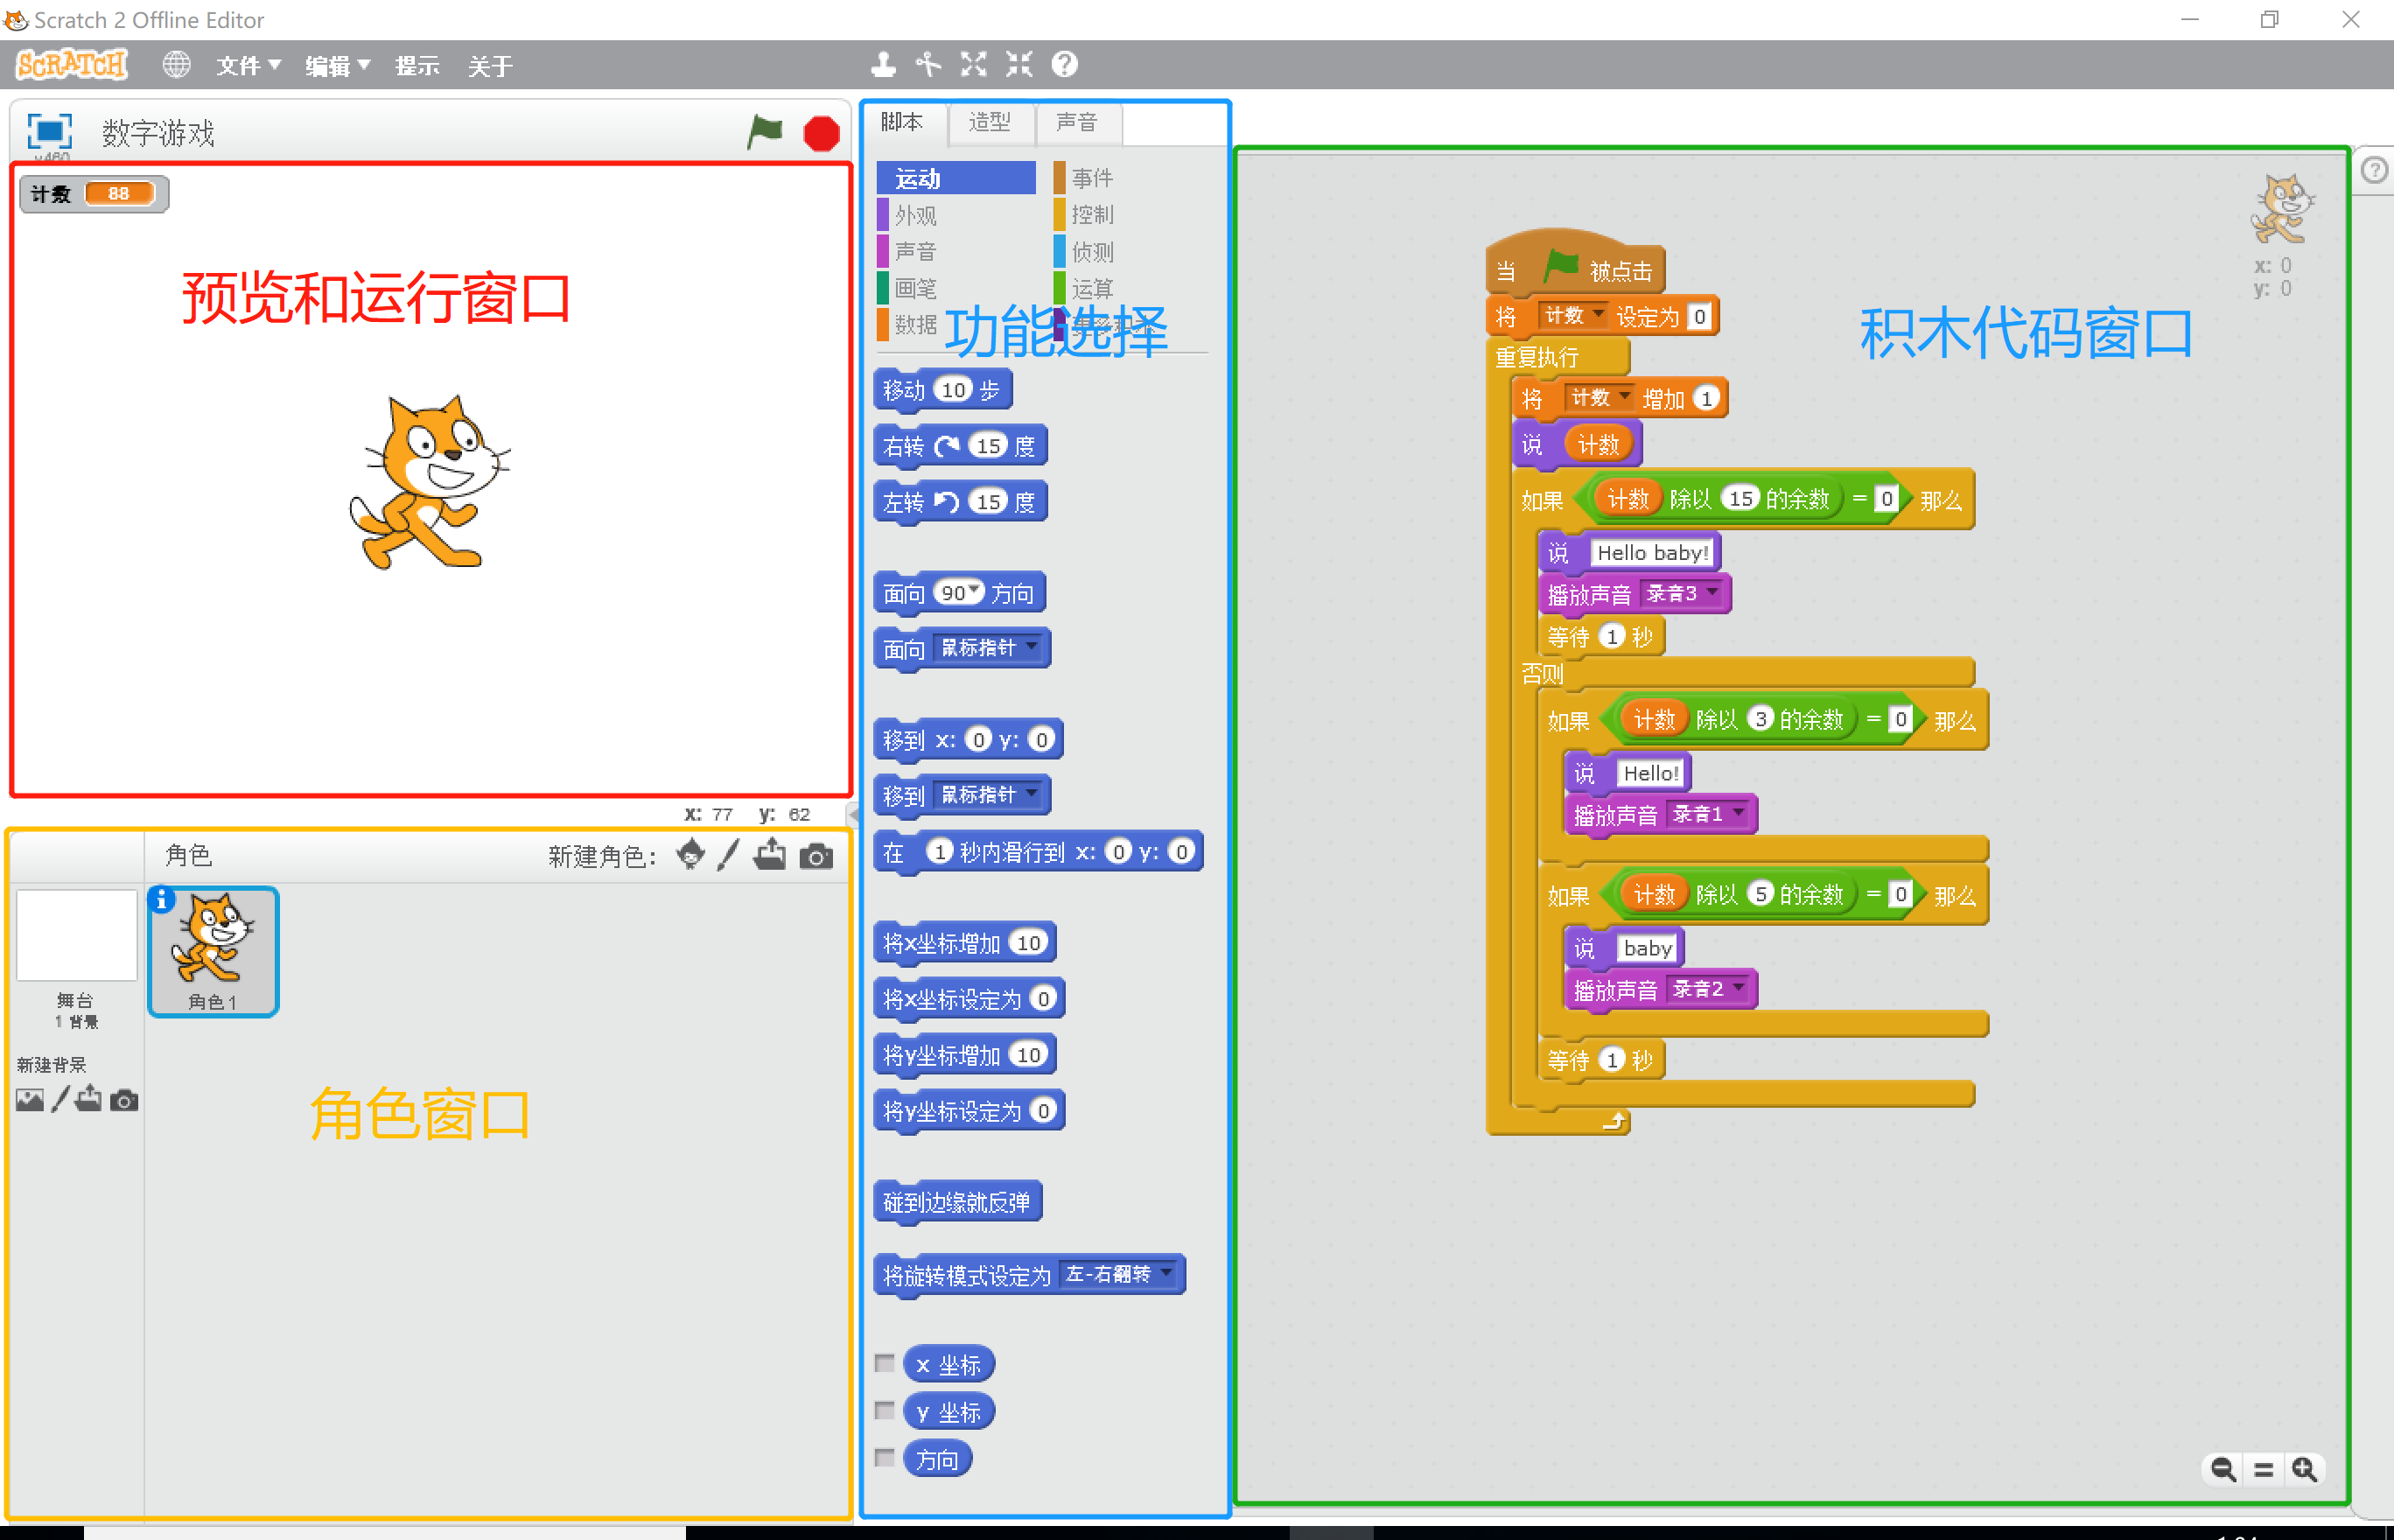This screenshot has height=1540, width=2394.
Task: Enable the y 坐标 checkbox
Action: coord(884,1410)
